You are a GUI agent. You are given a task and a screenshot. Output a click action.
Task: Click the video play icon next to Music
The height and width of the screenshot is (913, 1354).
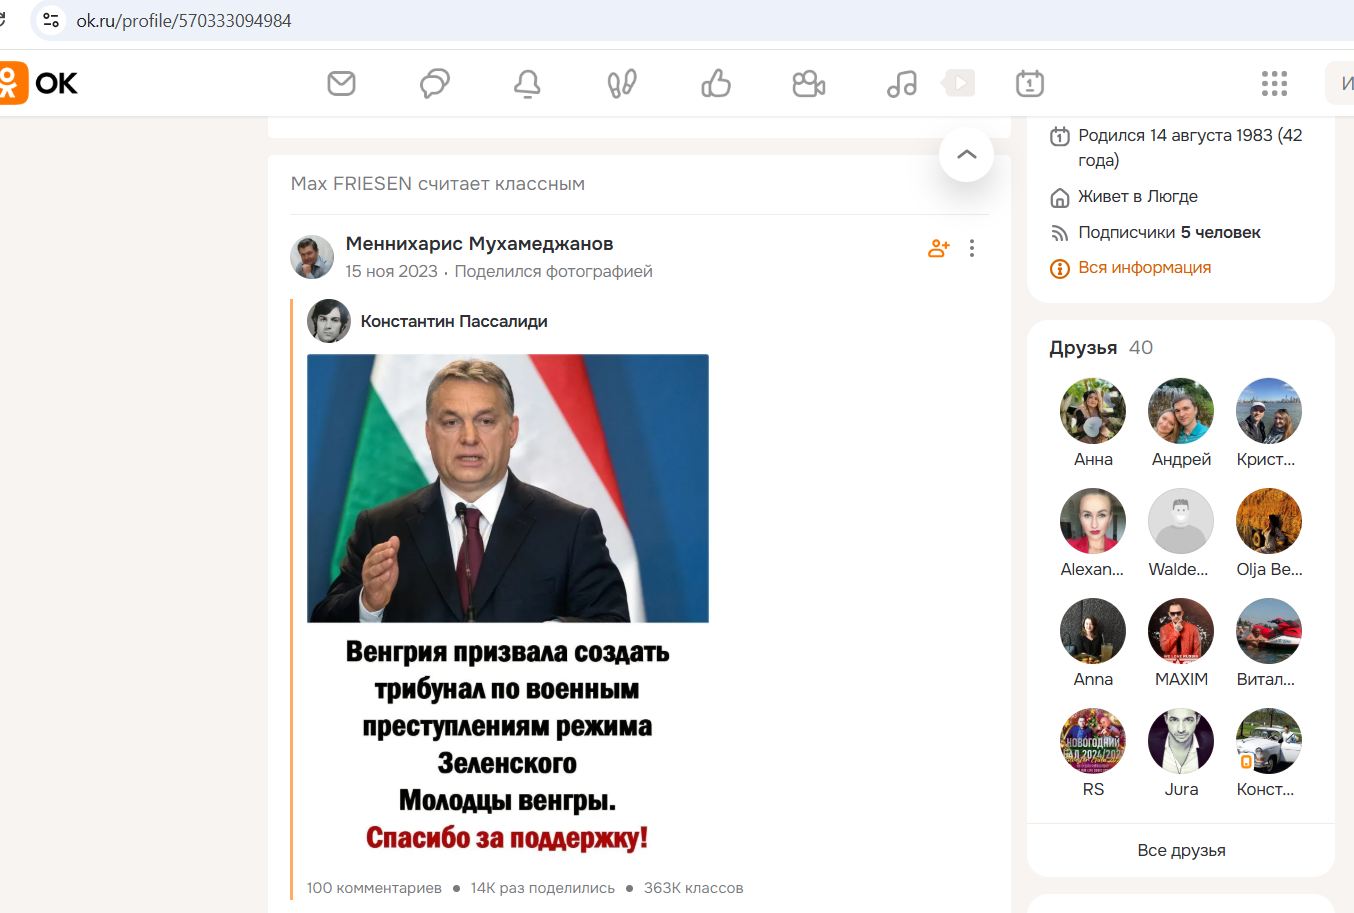(959, 83)
